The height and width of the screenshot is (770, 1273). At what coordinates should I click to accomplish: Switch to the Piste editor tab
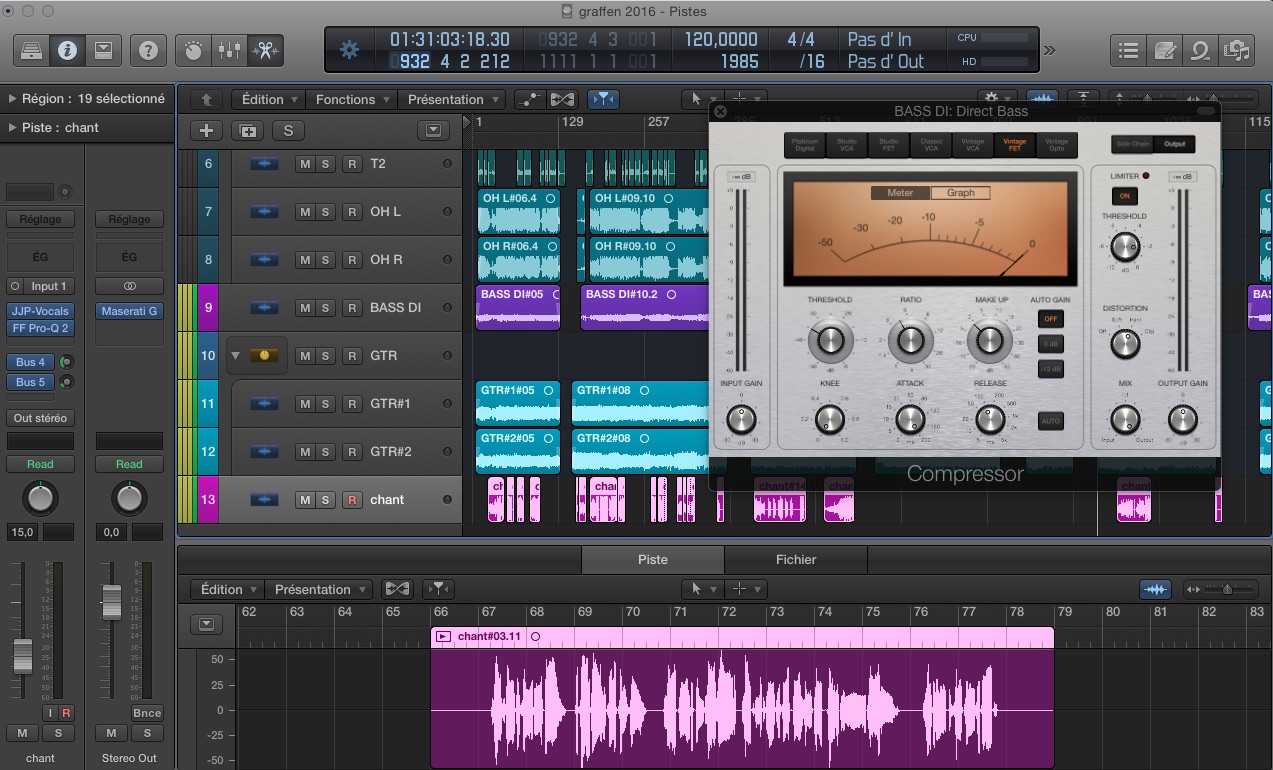[x=652, y=559]
